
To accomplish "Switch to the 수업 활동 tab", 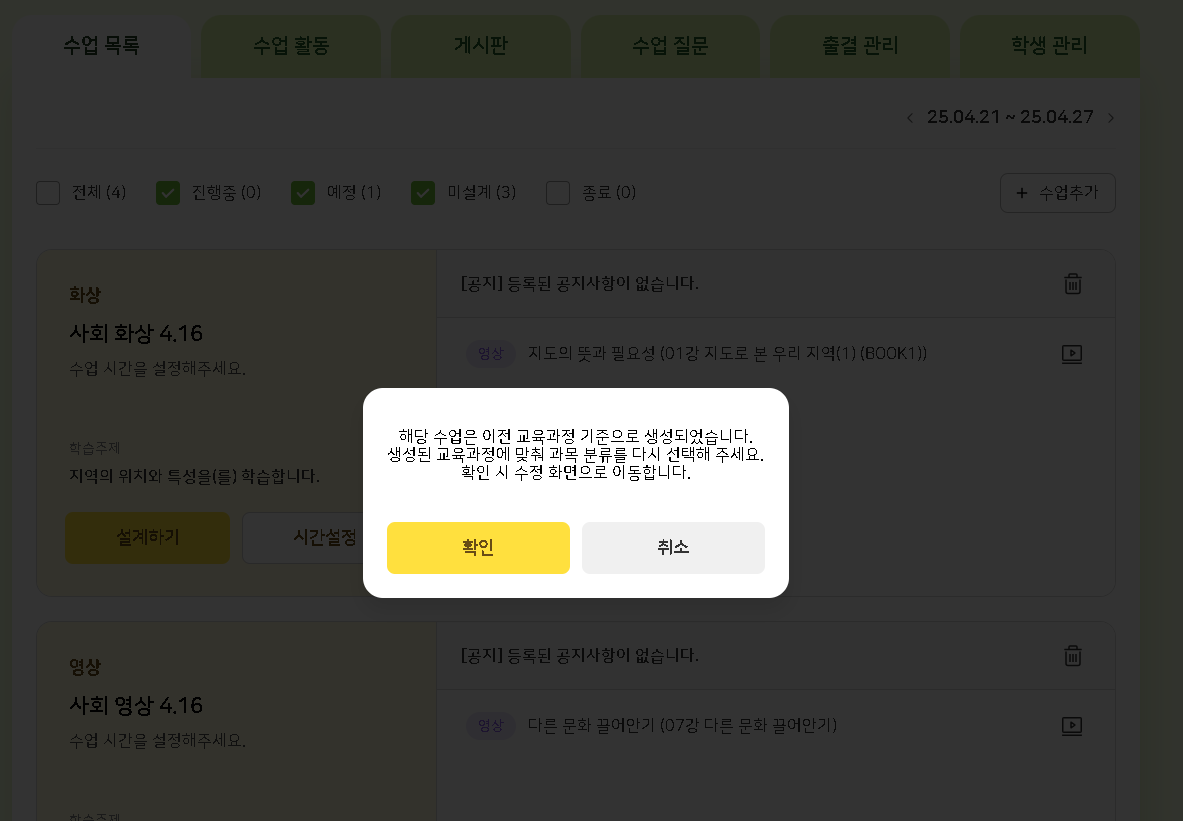I will [x=291, y=46].
